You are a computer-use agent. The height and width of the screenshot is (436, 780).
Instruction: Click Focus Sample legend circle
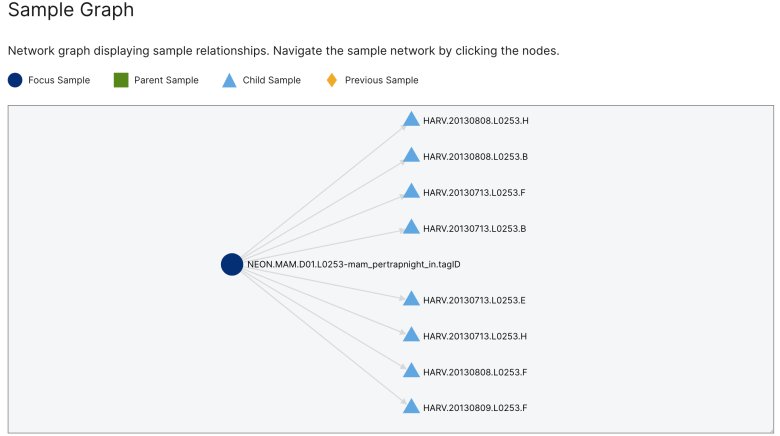click(x=15, y=80)
